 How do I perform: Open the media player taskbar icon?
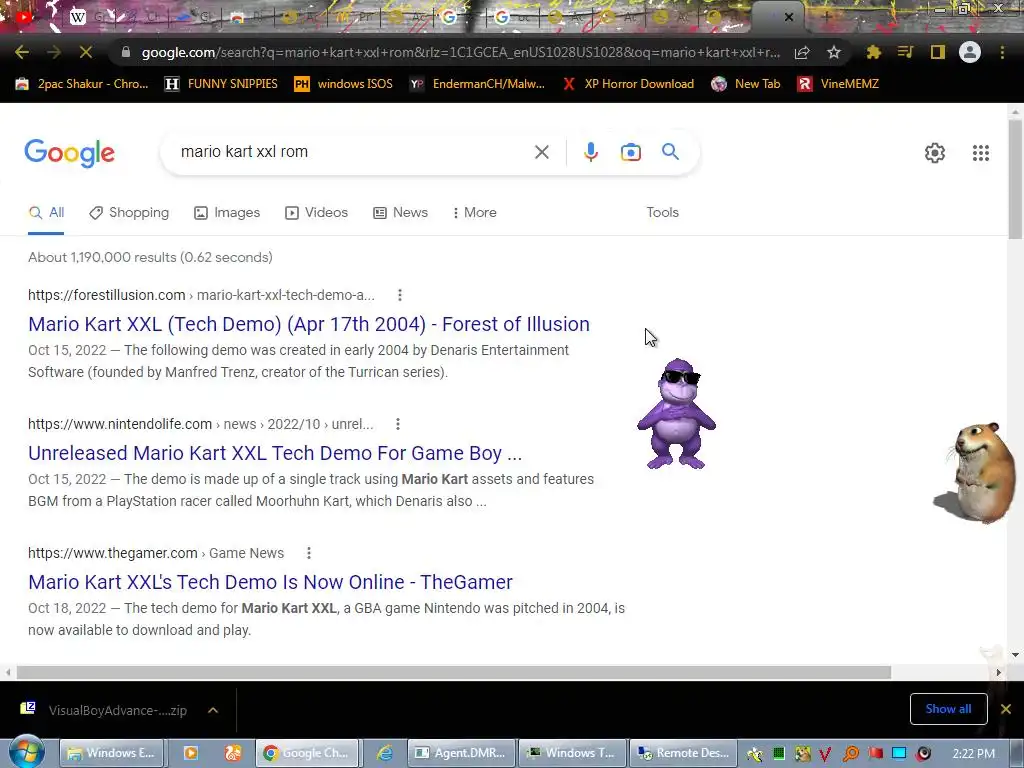pos(191,753)
